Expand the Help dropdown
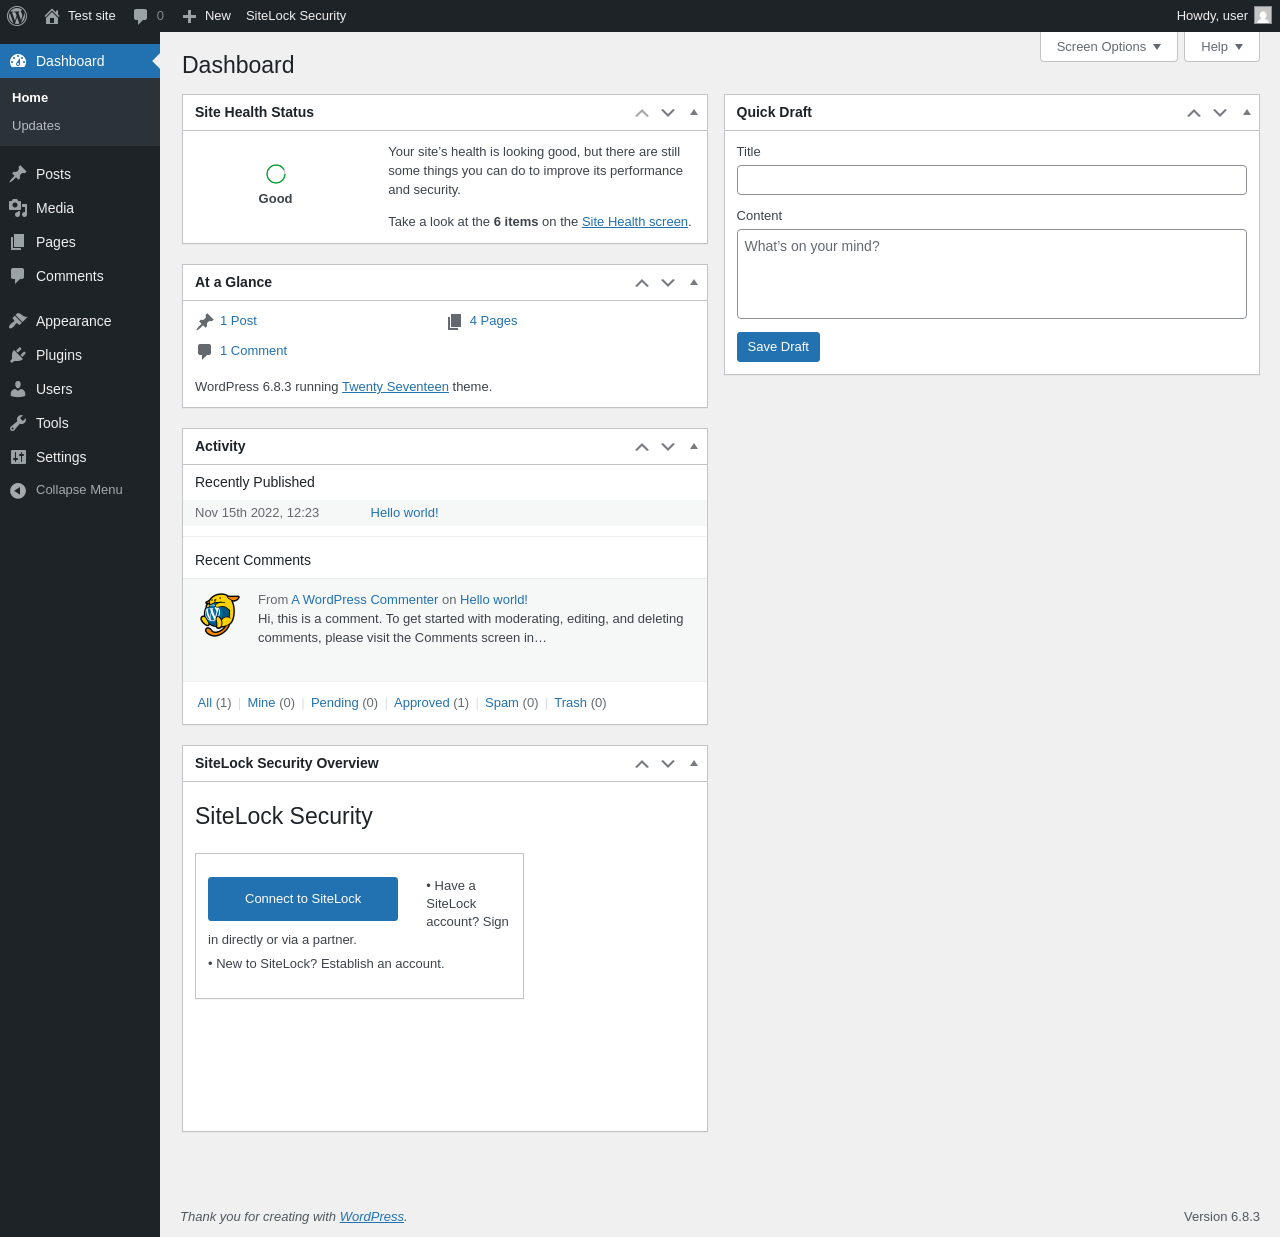Viewport: 1280px width, 1237px height. point(1222,47)
